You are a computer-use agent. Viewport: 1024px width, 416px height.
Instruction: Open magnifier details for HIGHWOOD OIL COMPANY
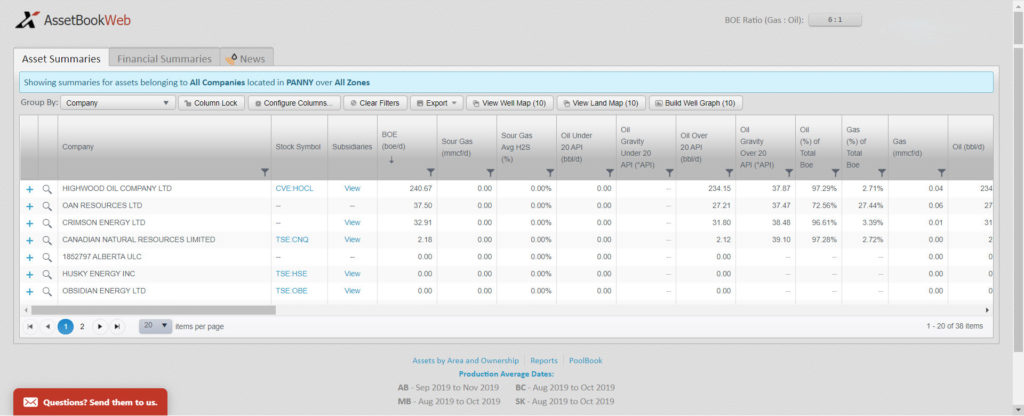pyautogui.click(x=47, y=189)
